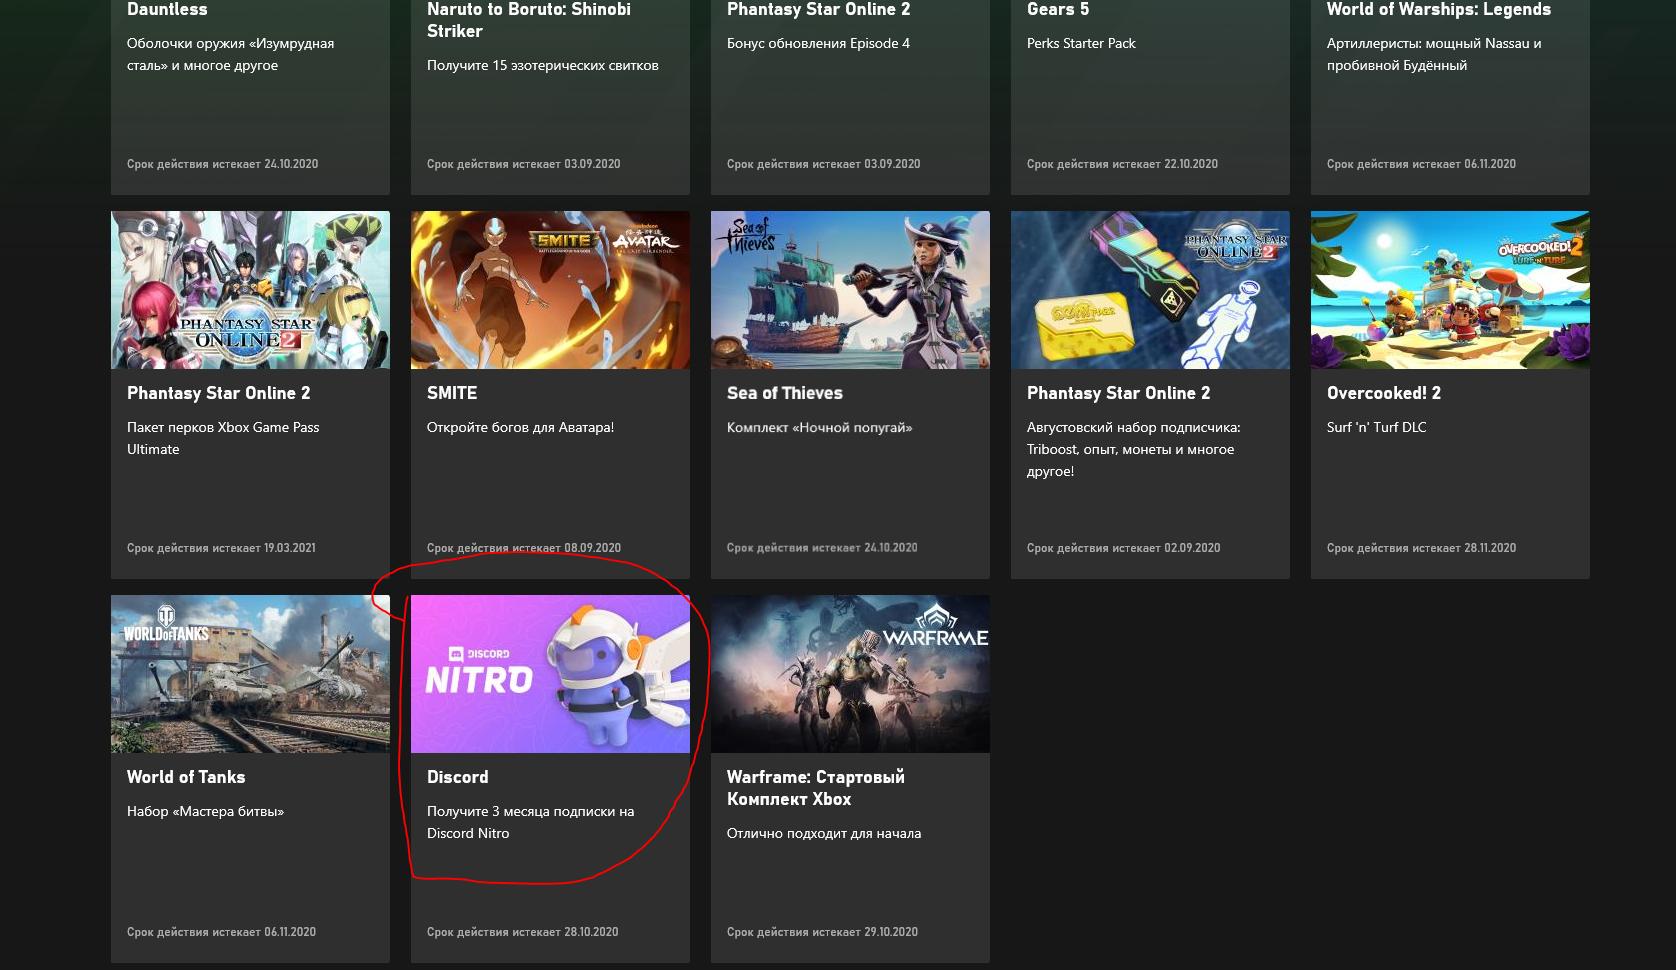Select the World of Warships: Legends title
Viewport: 1676px width, 970px height.
1438,10
